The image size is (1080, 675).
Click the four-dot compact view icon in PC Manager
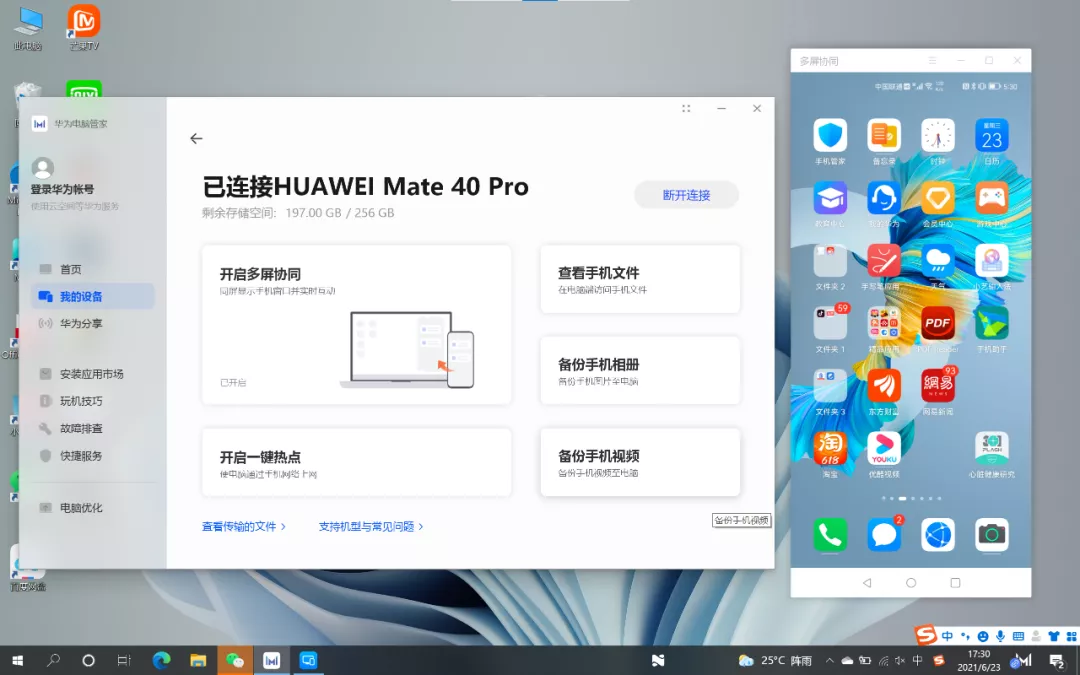tap(686, 109)
